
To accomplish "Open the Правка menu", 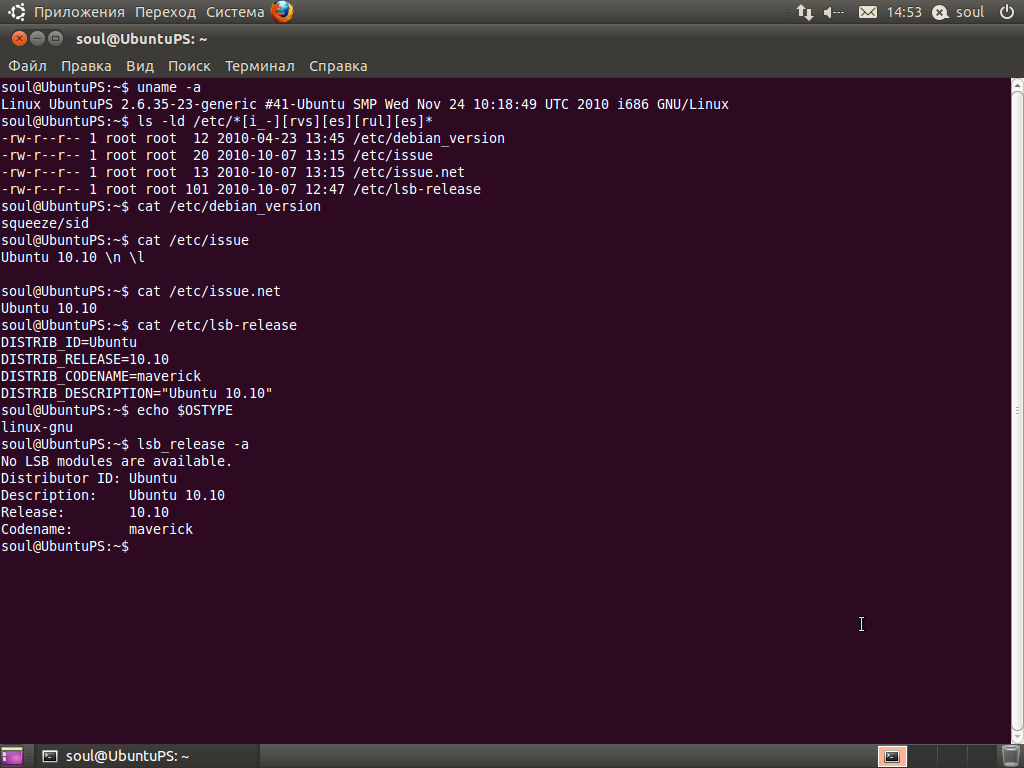I will pos(86,66).
